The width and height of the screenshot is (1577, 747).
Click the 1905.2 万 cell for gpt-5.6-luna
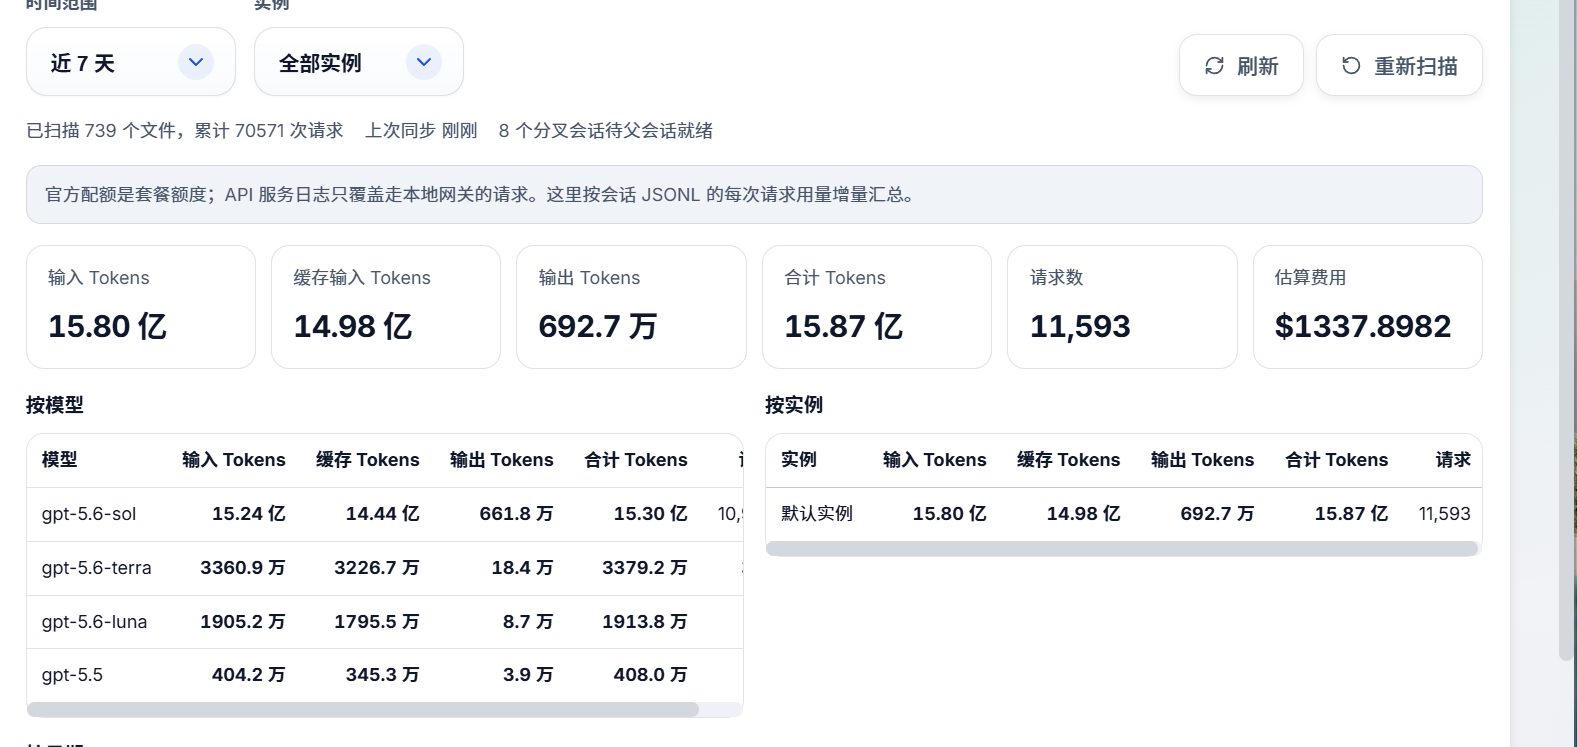(243, 622)
